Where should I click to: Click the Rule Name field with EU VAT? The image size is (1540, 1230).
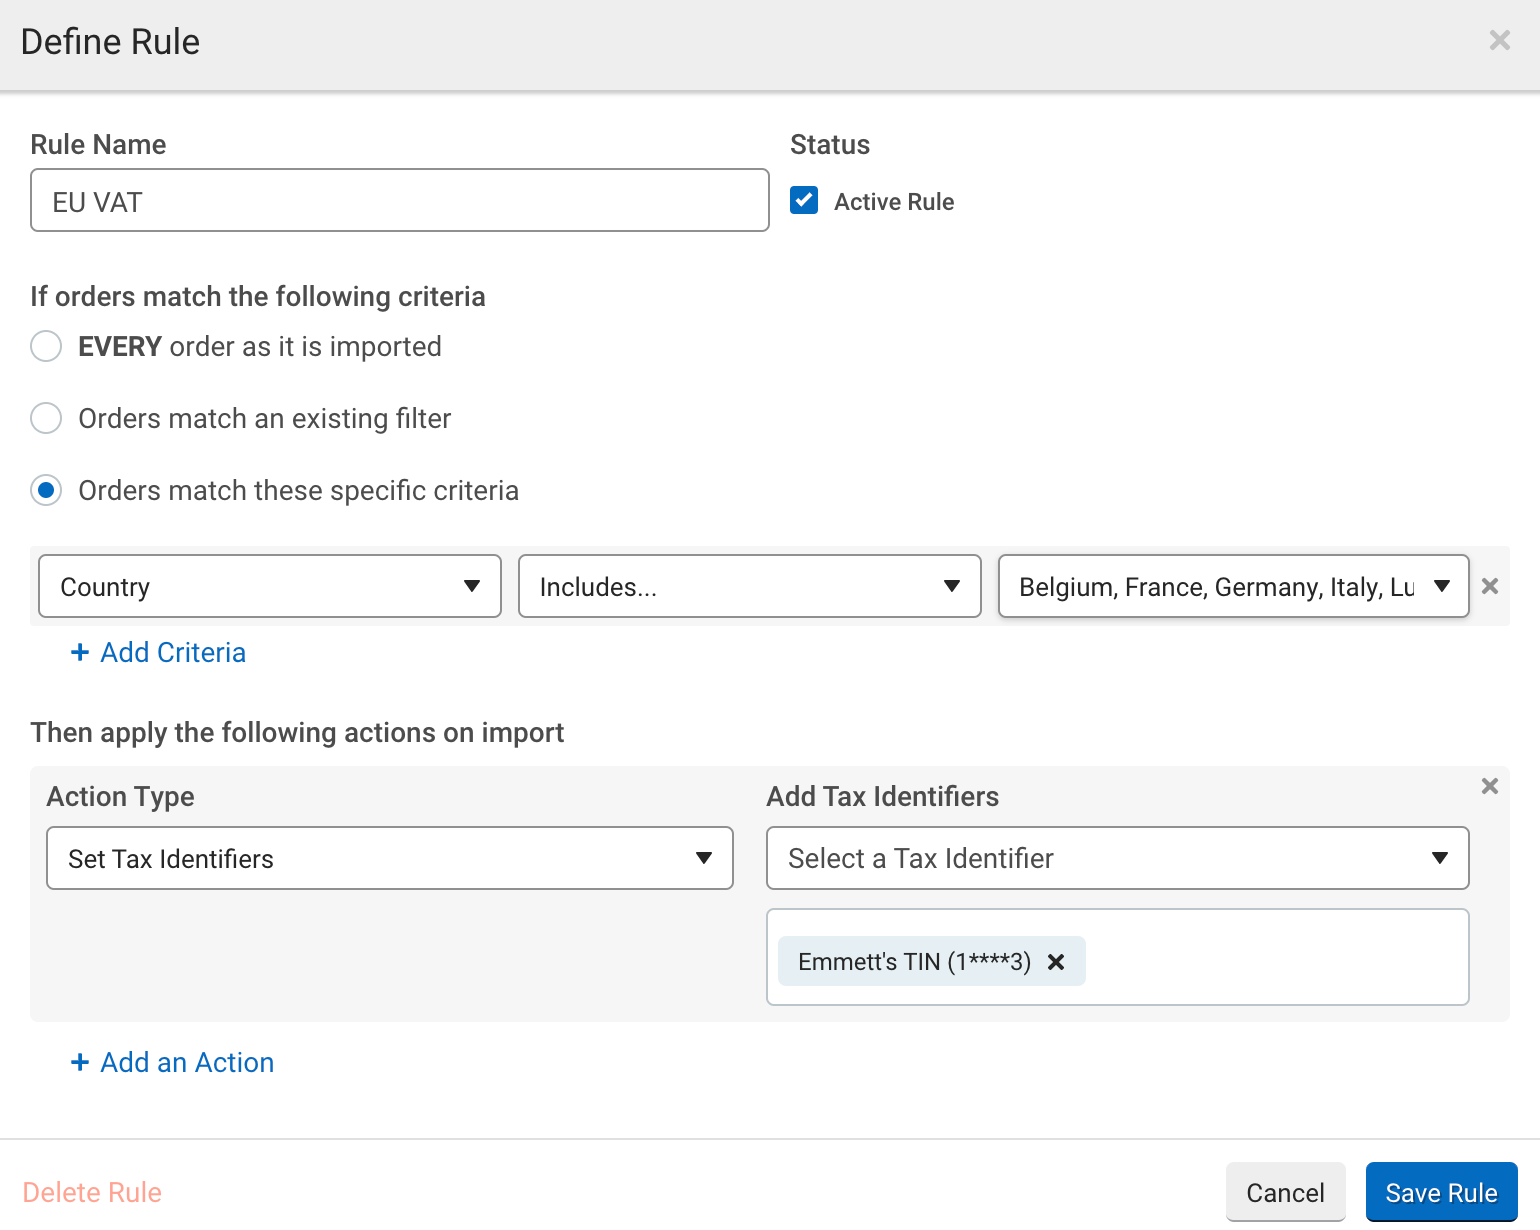[x=400, y=200]
